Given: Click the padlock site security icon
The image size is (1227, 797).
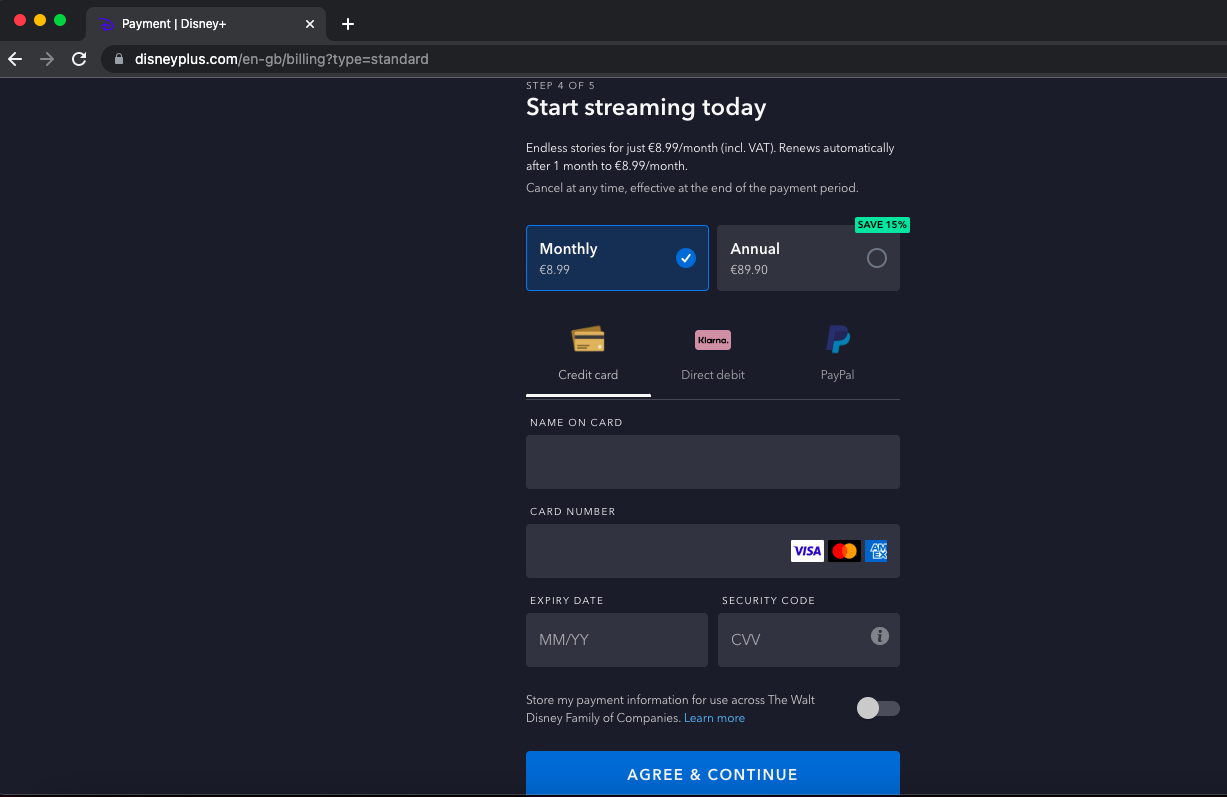Looking at the screenshot, I should pyautogui.click(x=120, y=59).
